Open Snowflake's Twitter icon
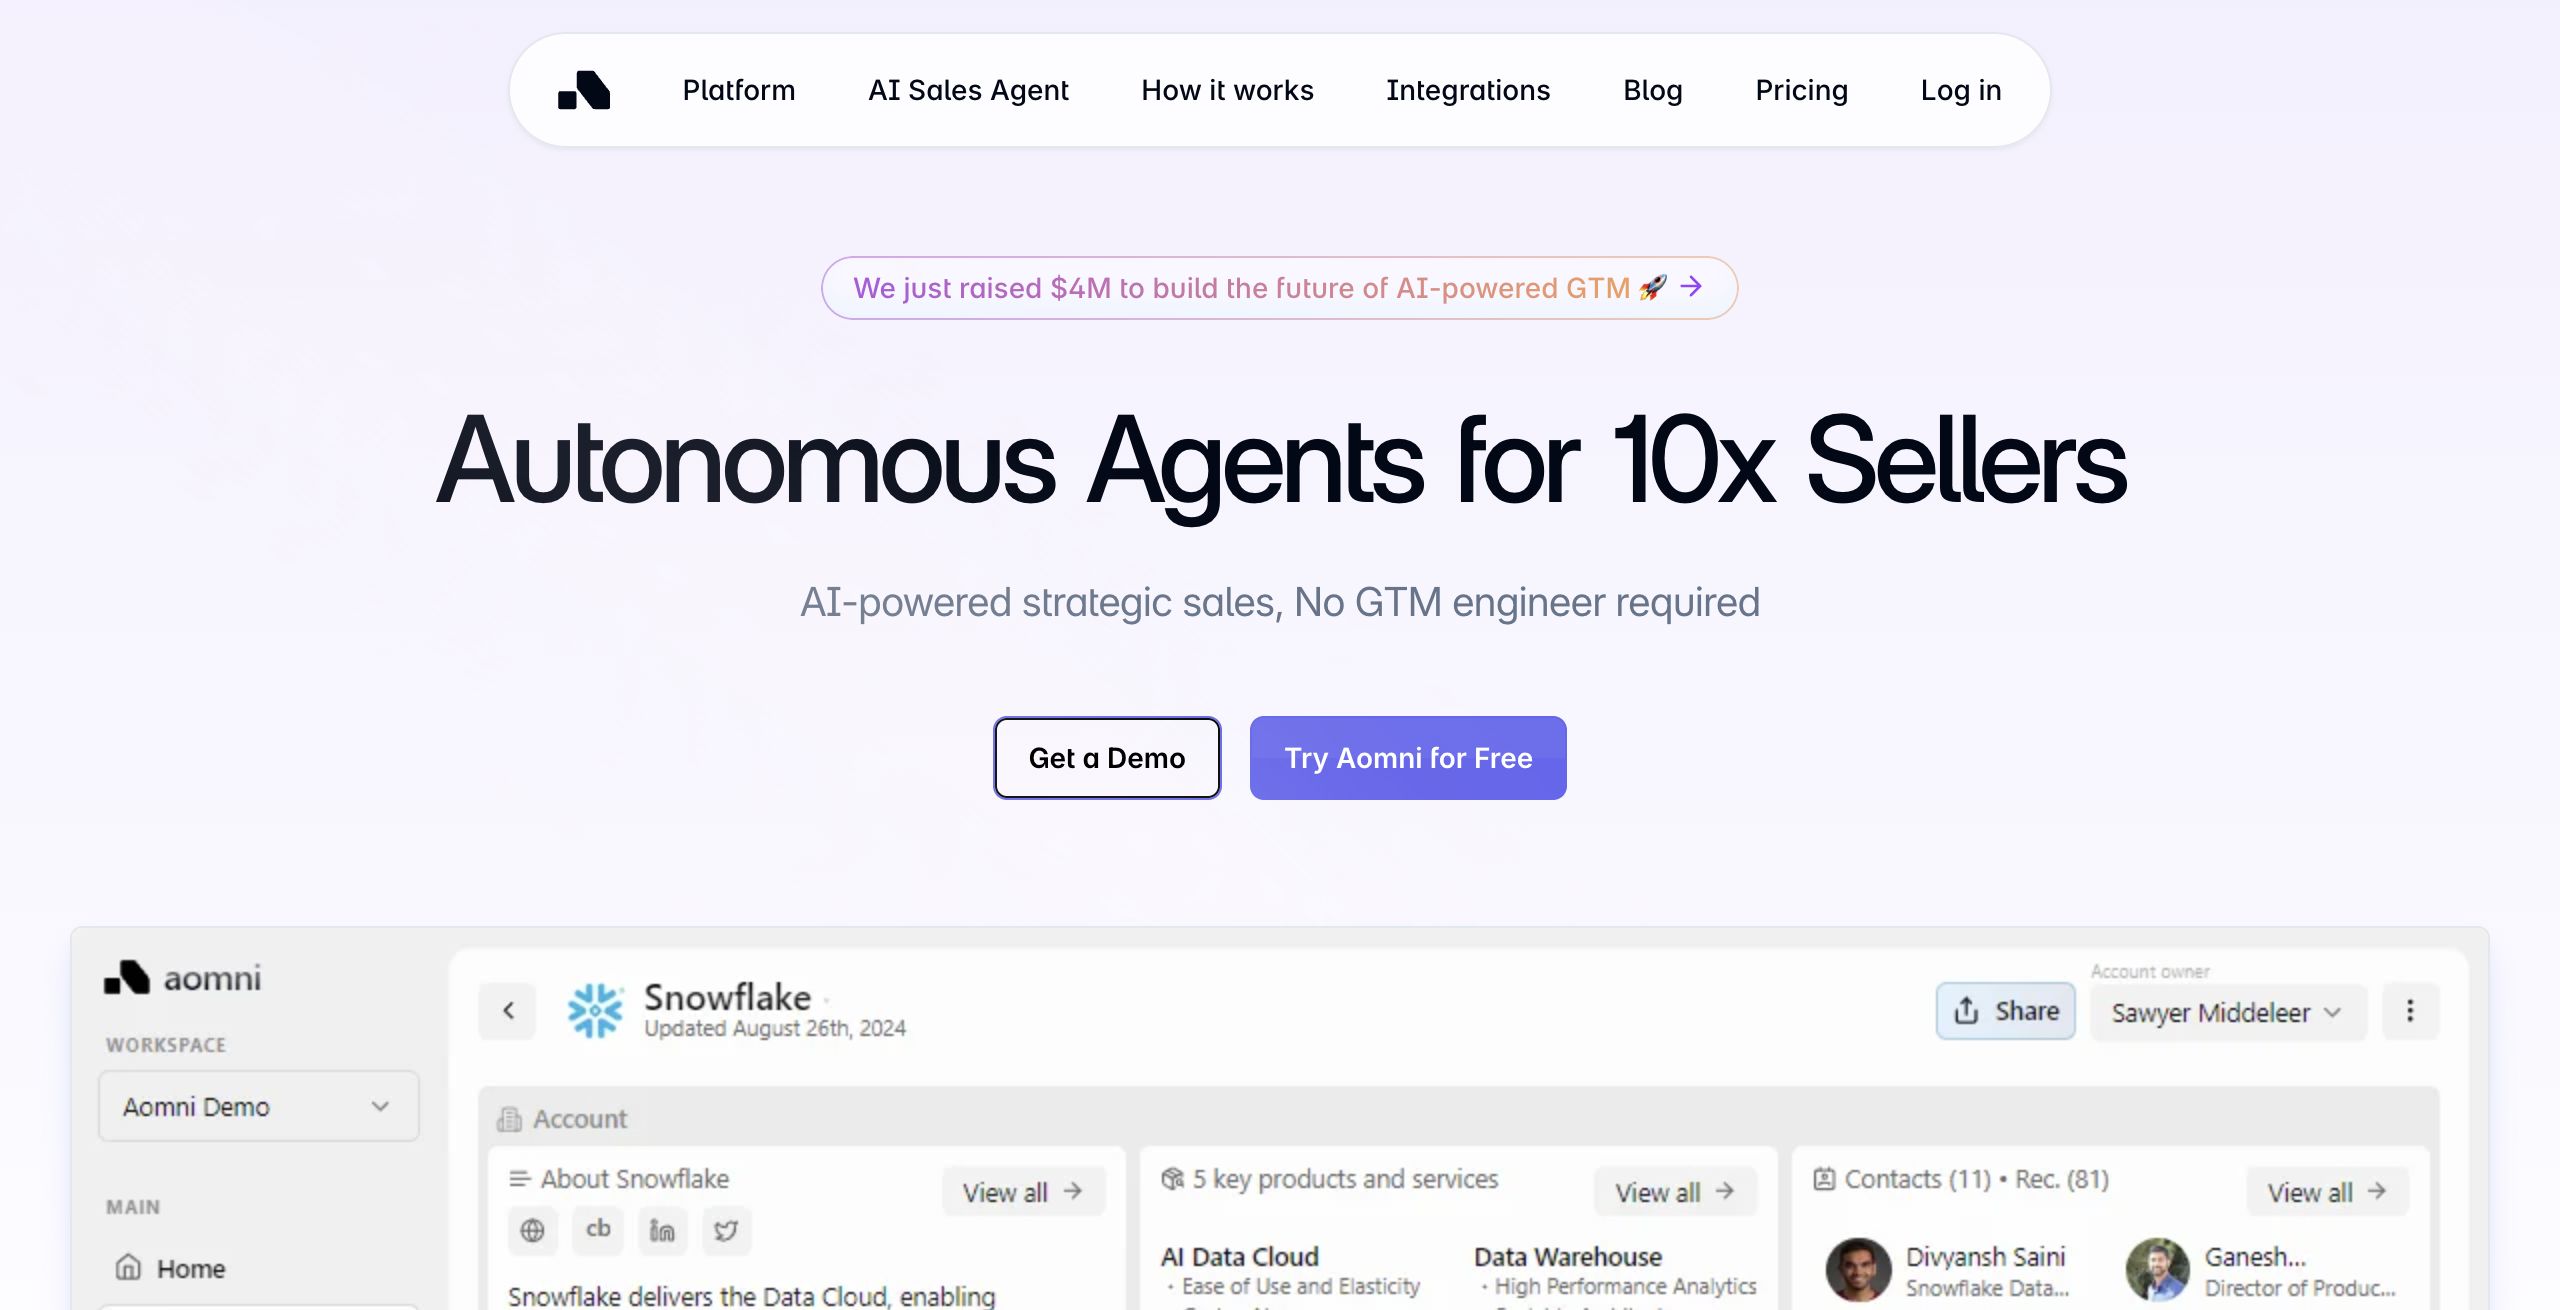The width and height of the screenshot is (2560, 1310). coord(727,1230)
